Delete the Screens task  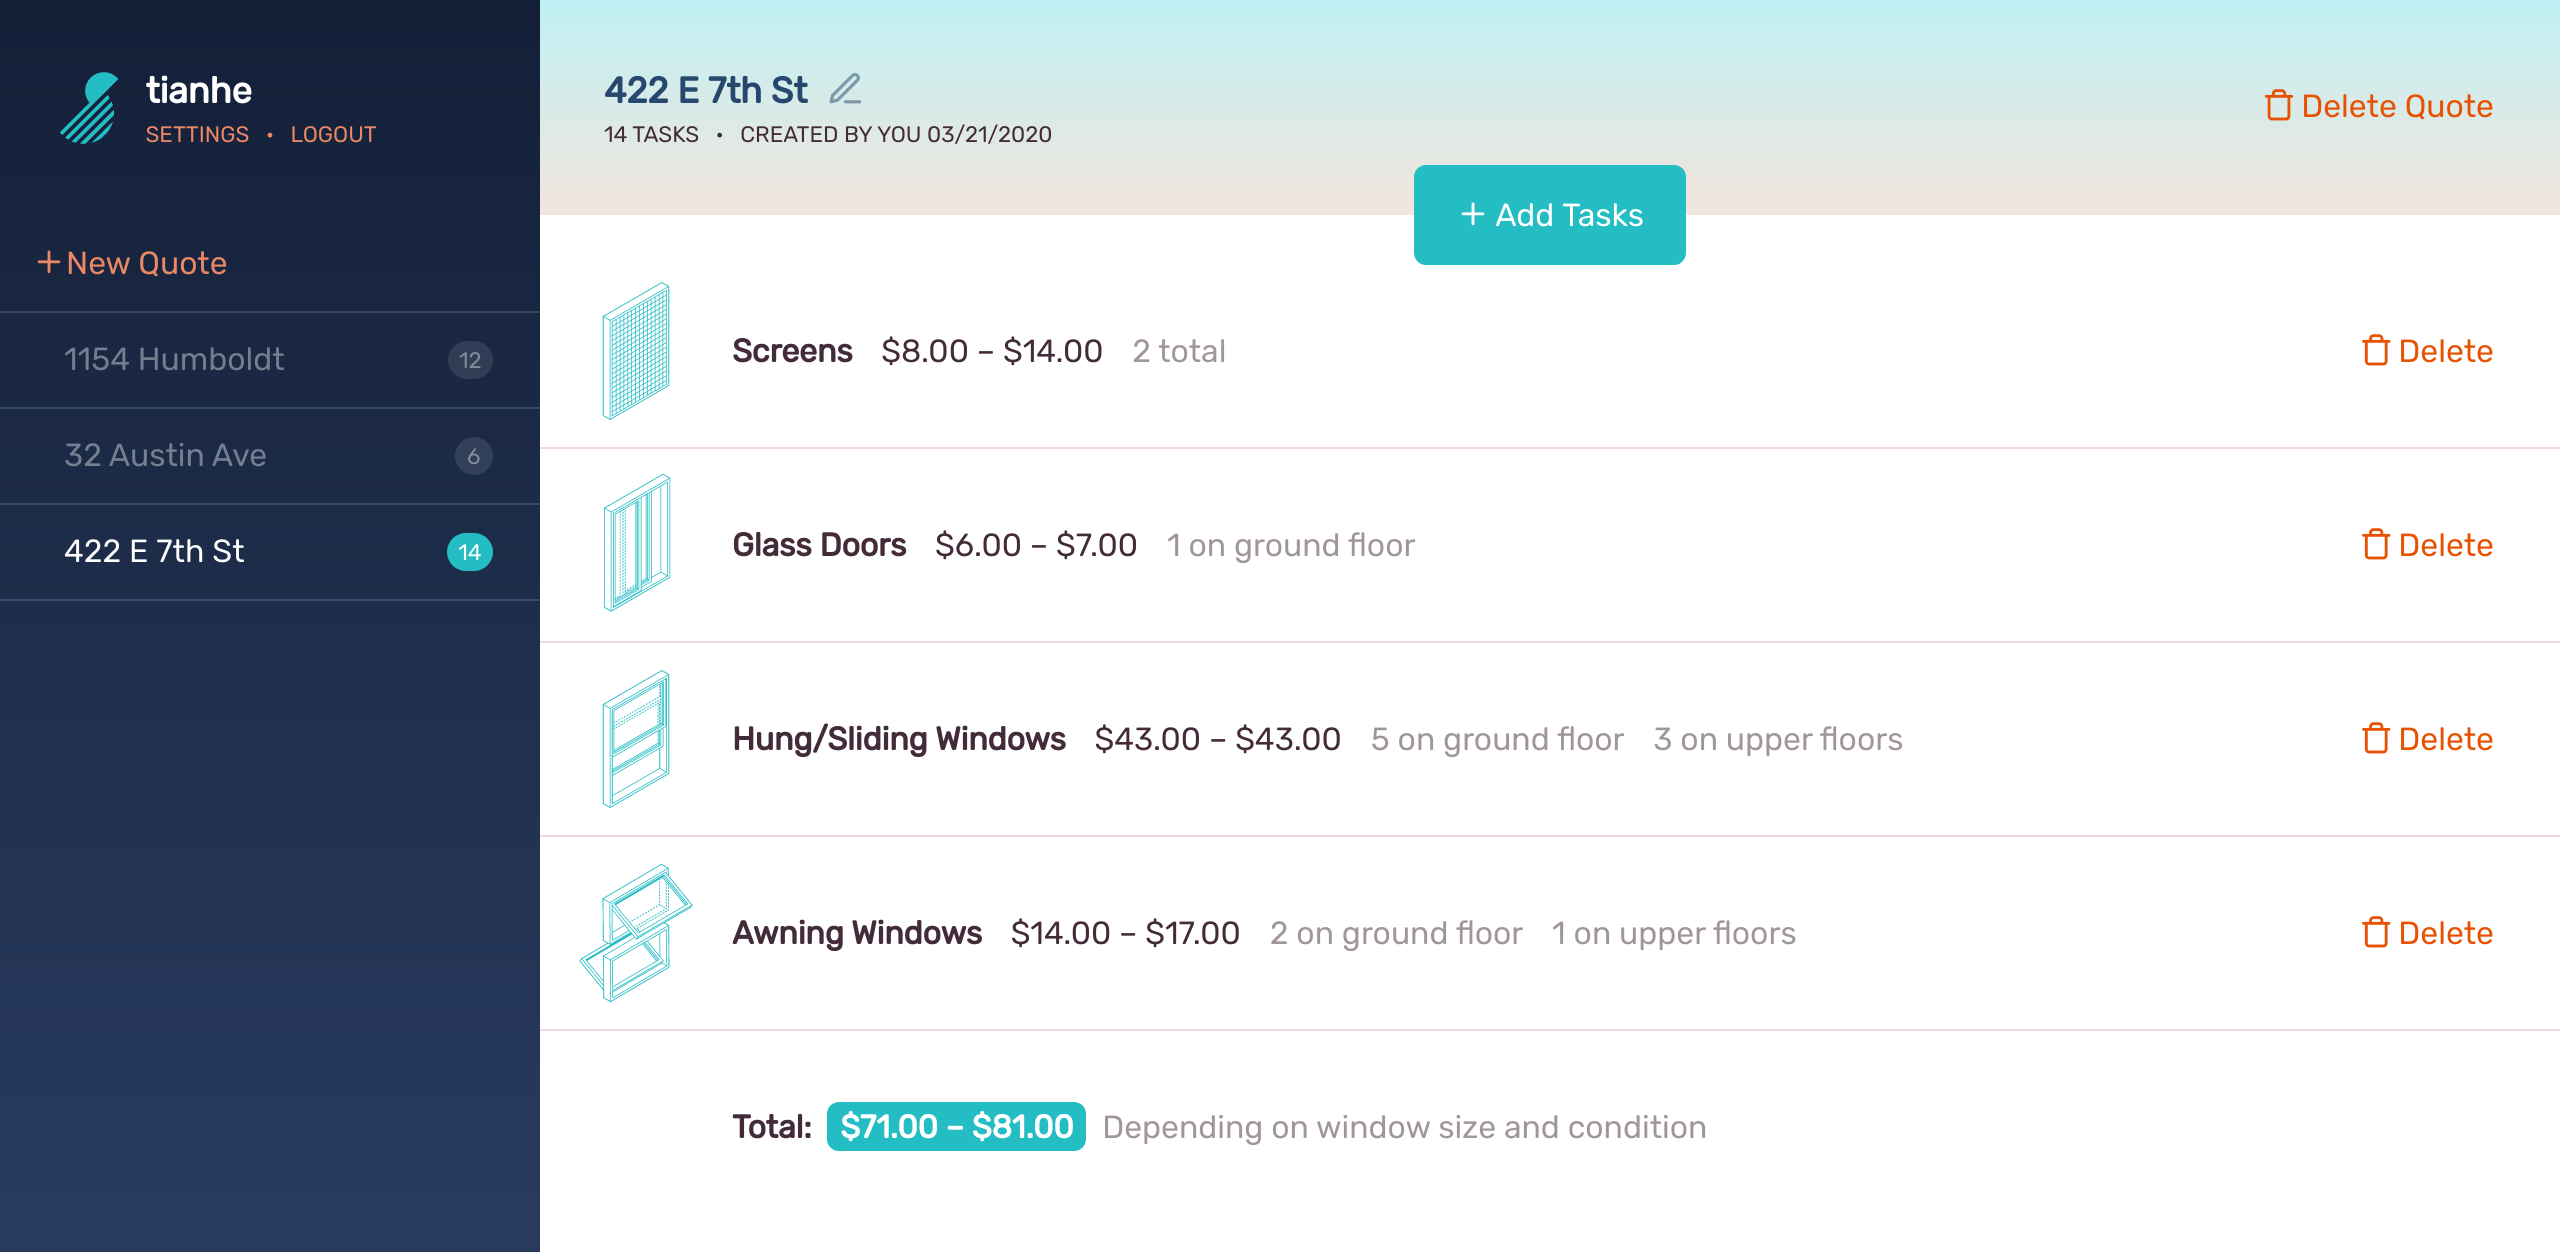[x=2427, y=351]
